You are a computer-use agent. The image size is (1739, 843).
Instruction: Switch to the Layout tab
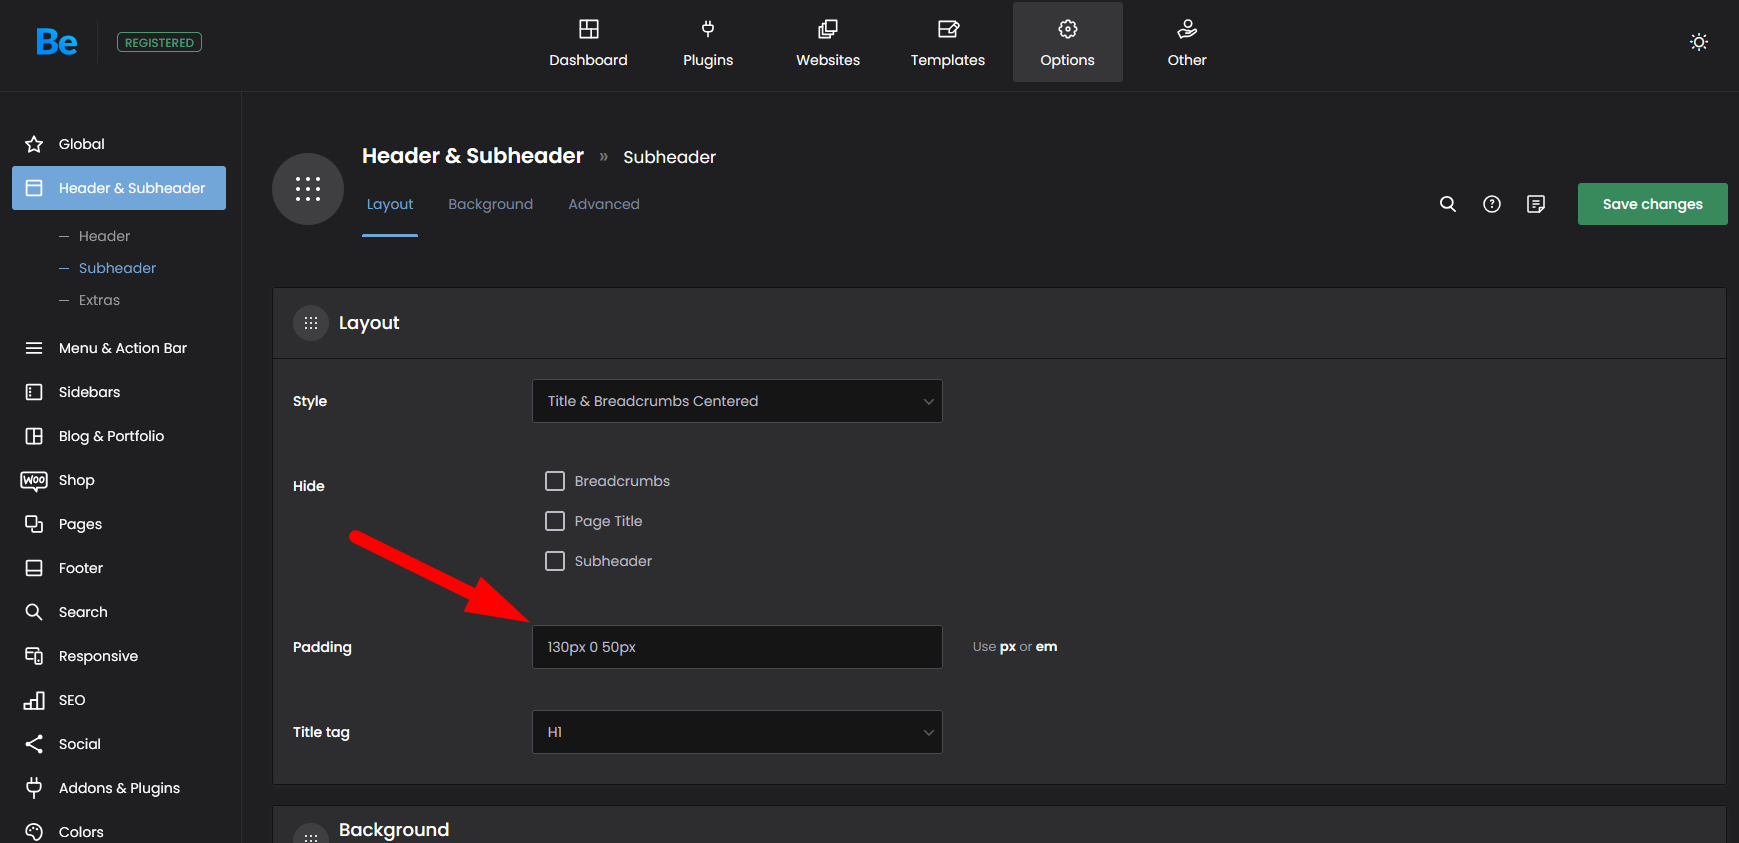[x=390, y=204]
